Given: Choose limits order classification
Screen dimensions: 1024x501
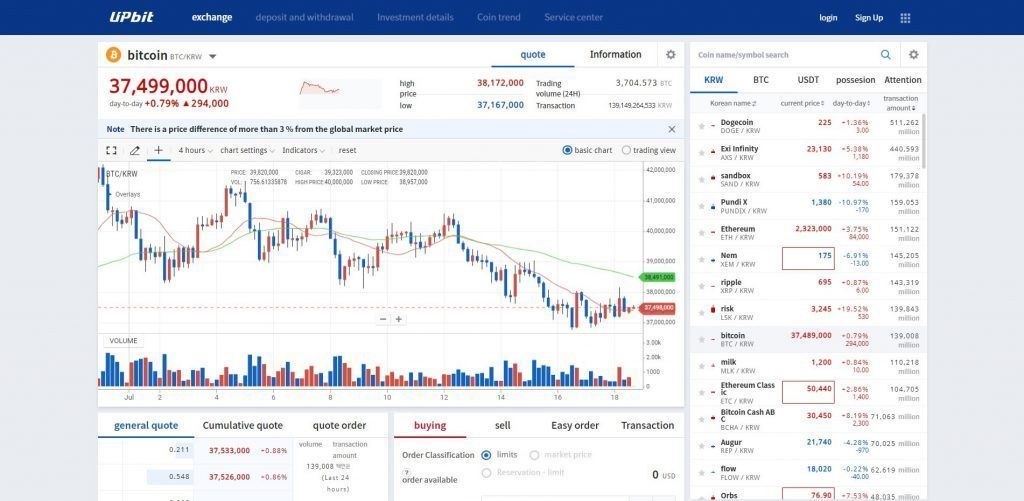Looking at the screenshot, I should click(x=486, y=455).
